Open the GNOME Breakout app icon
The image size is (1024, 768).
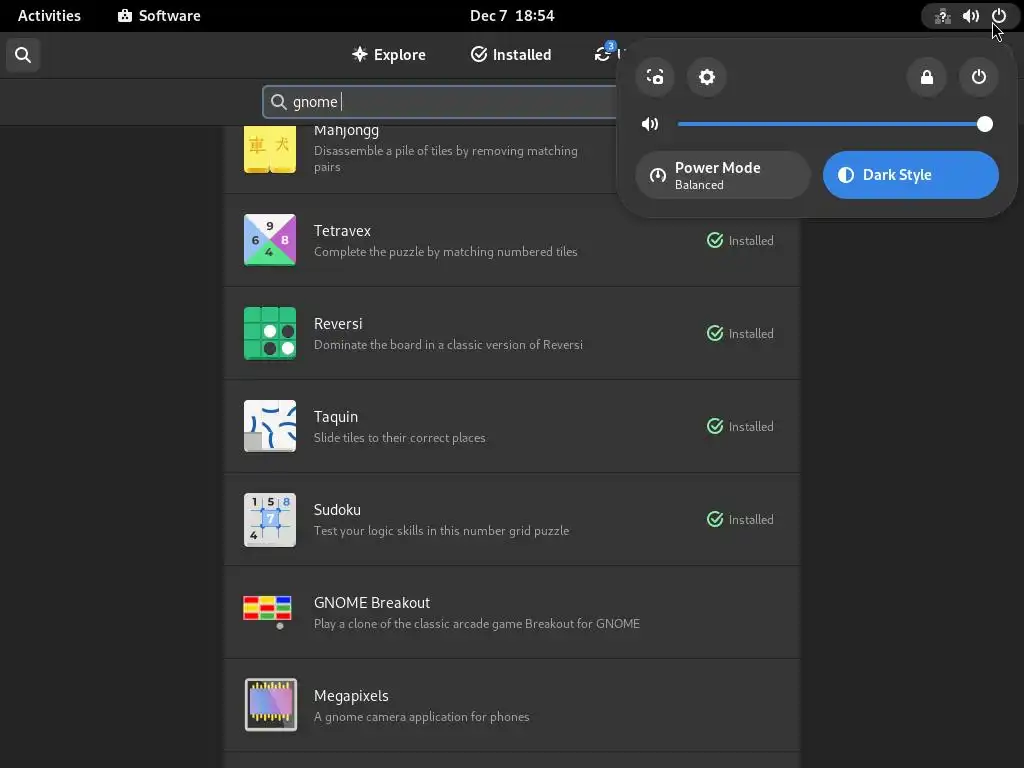pyautogui.click(x=267, y=612)
